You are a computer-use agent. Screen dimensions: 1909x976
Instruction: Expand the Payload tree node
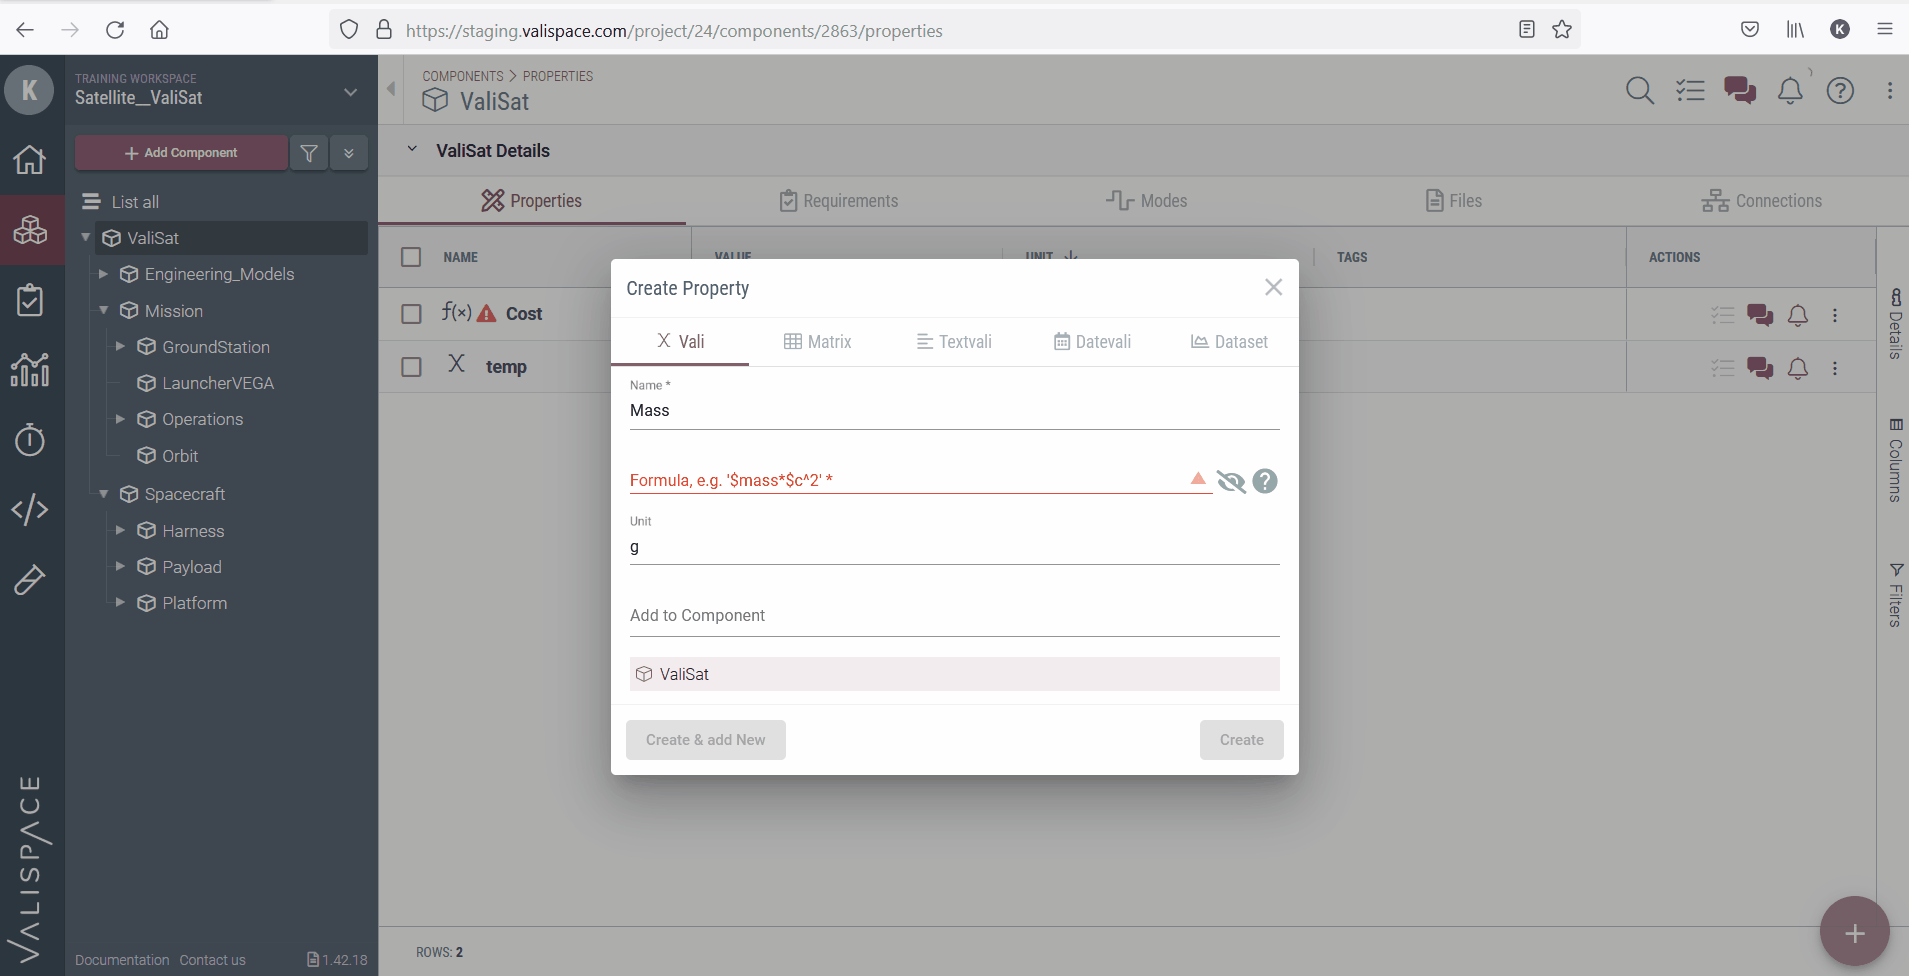(x=120, y=566)
